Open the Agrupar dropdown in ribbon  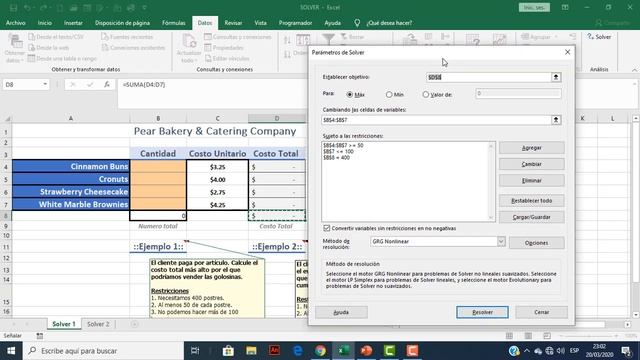pos(557,37)
